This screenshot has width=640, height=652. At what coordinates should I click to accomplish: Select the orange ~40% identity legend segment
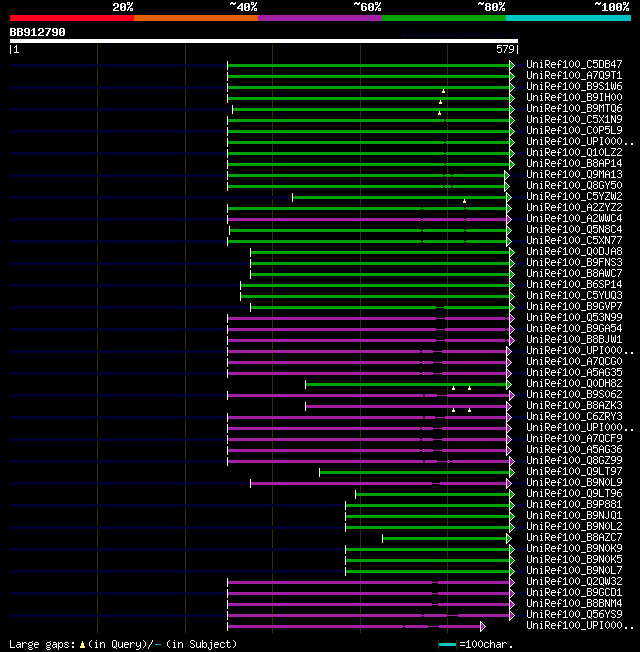point(196,18)
